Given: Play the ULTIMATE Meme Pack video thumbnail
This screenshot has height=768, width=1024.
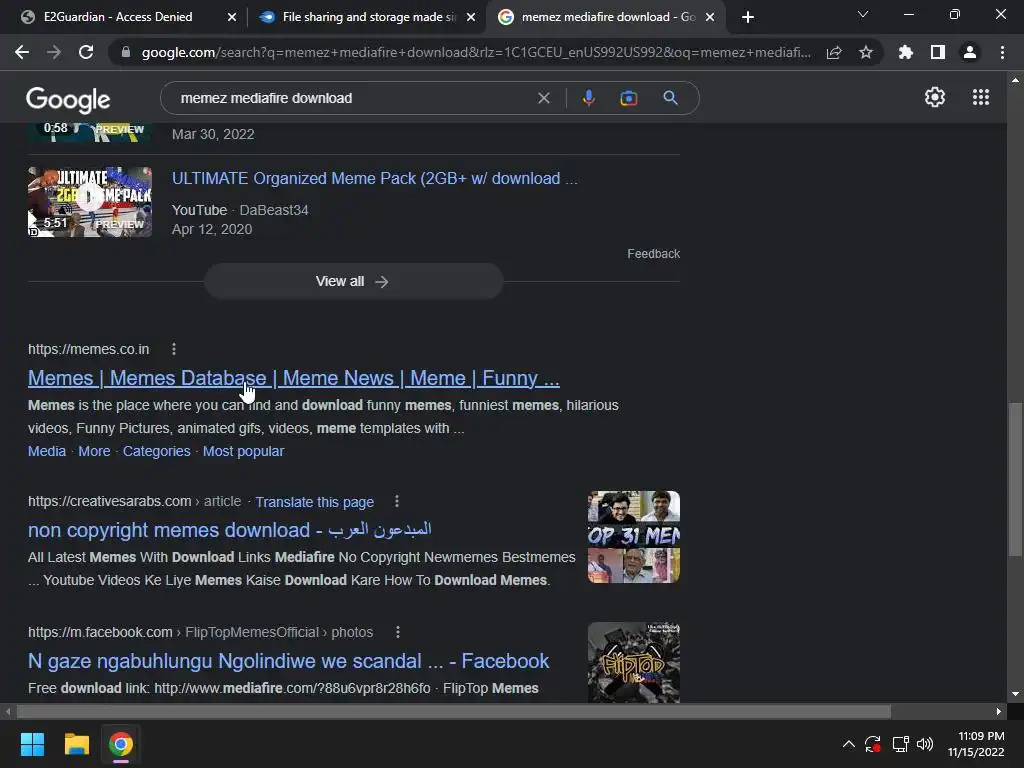Looking at the screenshot, I should pyautogui.click(x=90, y=202).
